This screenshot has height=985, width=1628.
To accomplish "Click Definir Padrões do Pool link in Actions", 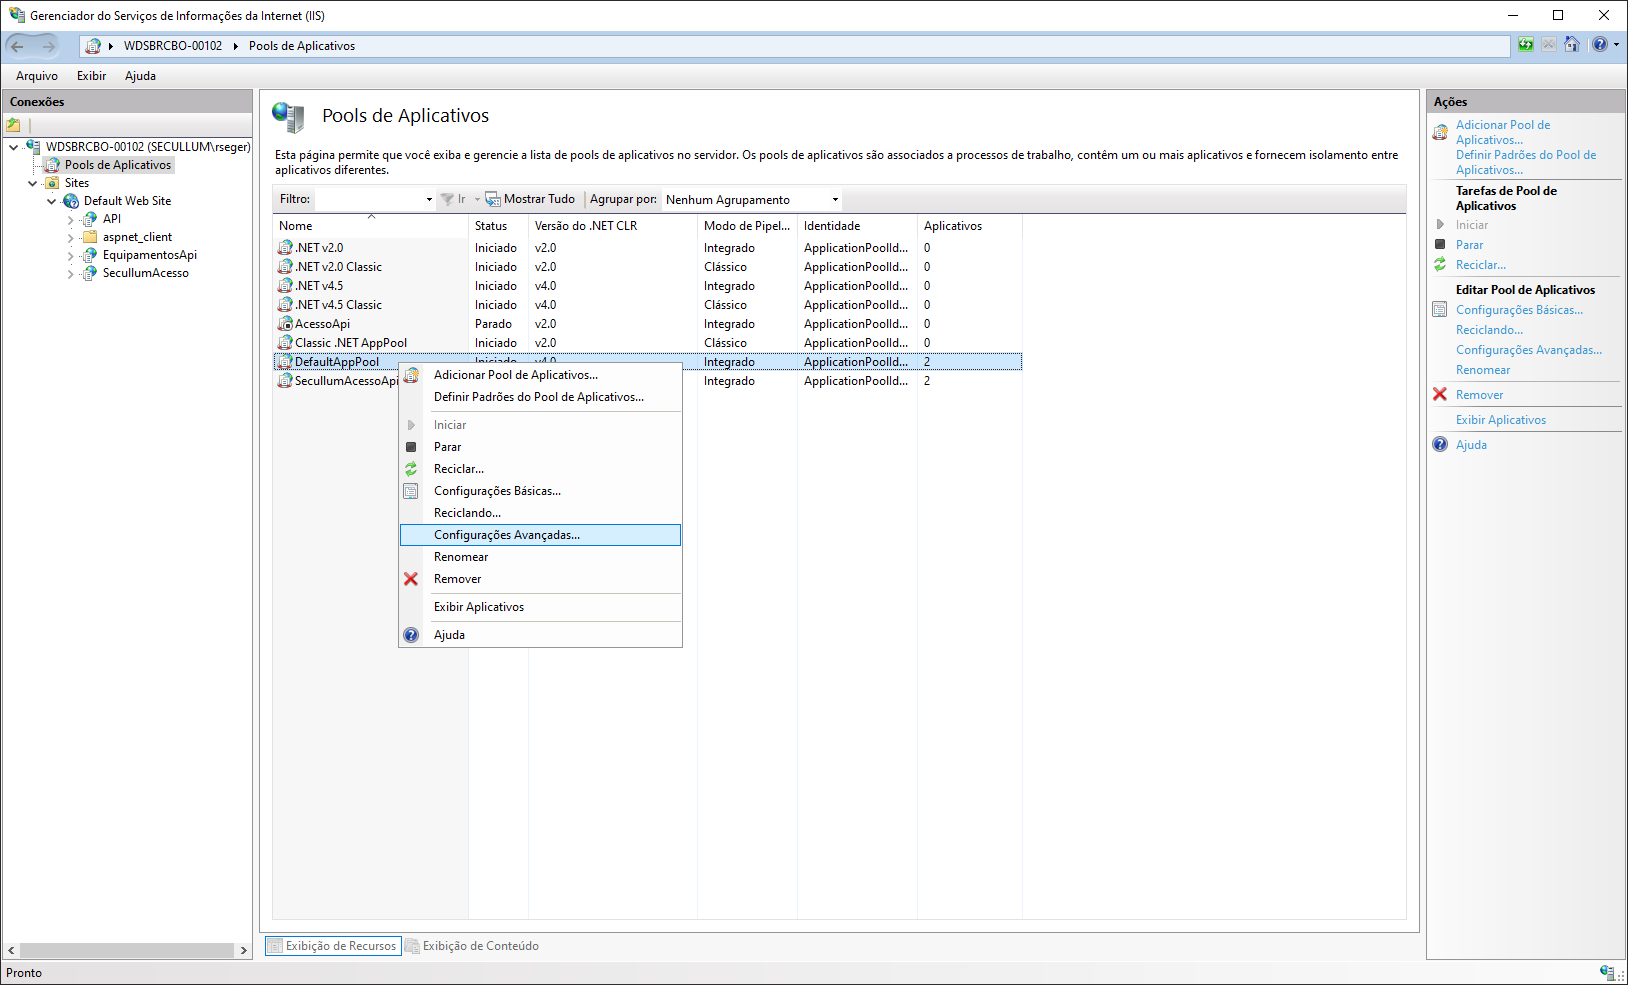I will [x=1525, y=162].
